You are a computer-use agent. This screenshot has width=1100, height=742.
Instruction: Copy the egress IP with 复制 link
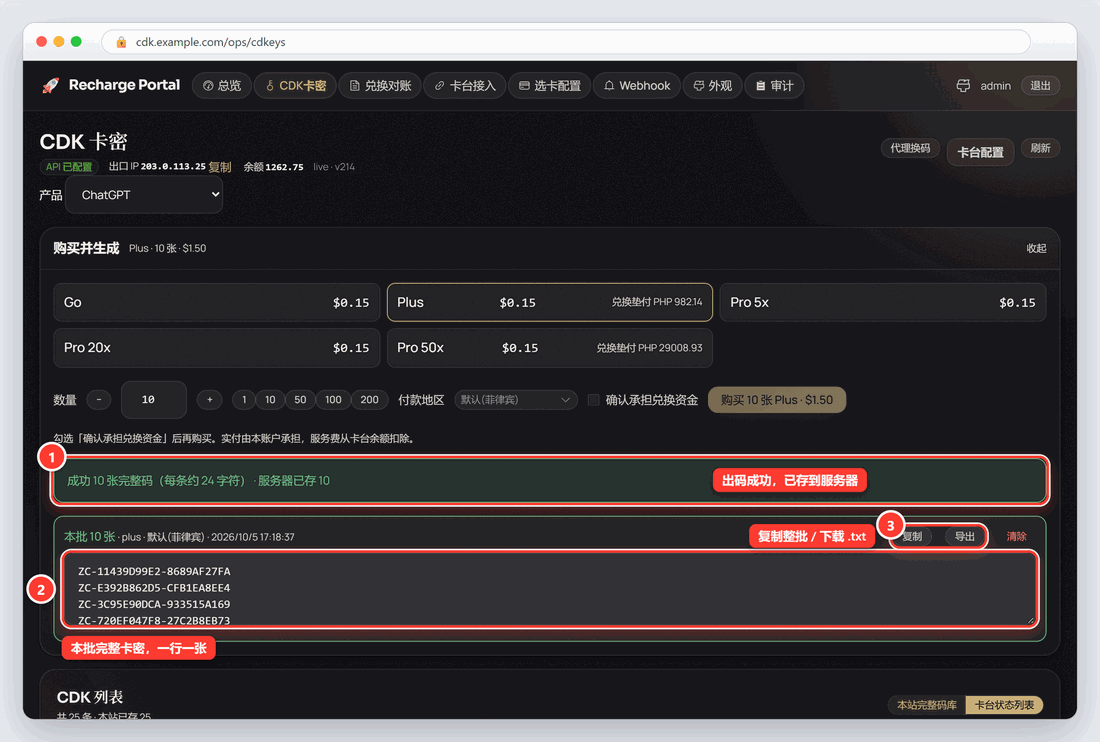click(220, 167)
